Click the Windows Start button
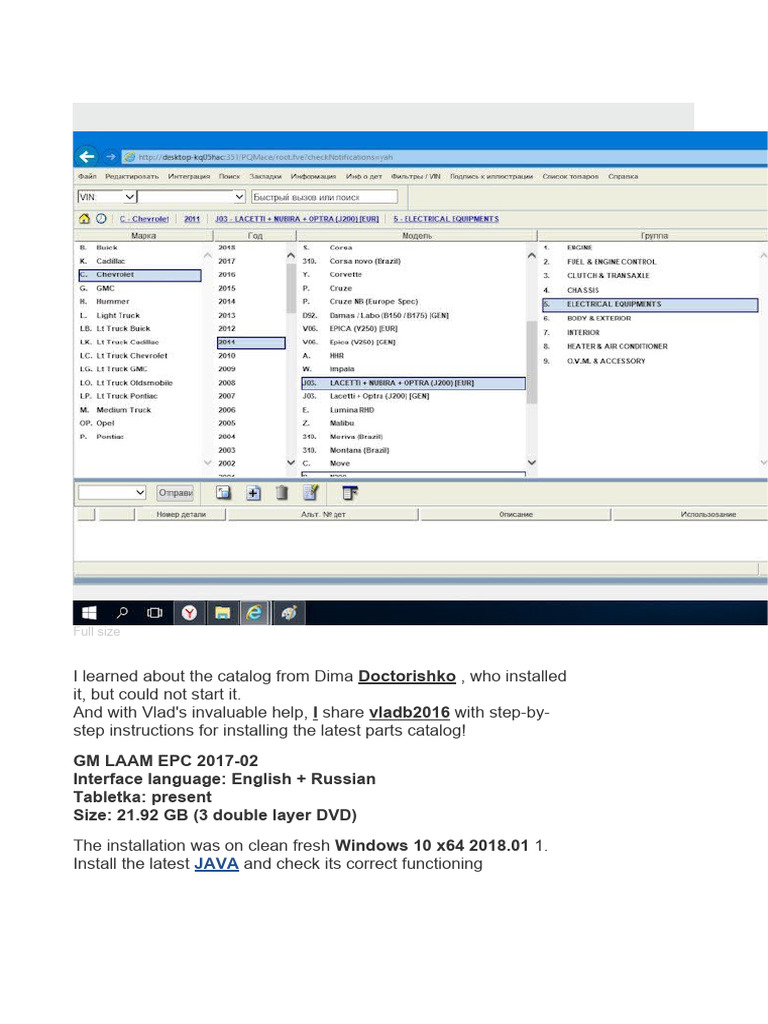768x1024 pixels. (89, 613)
